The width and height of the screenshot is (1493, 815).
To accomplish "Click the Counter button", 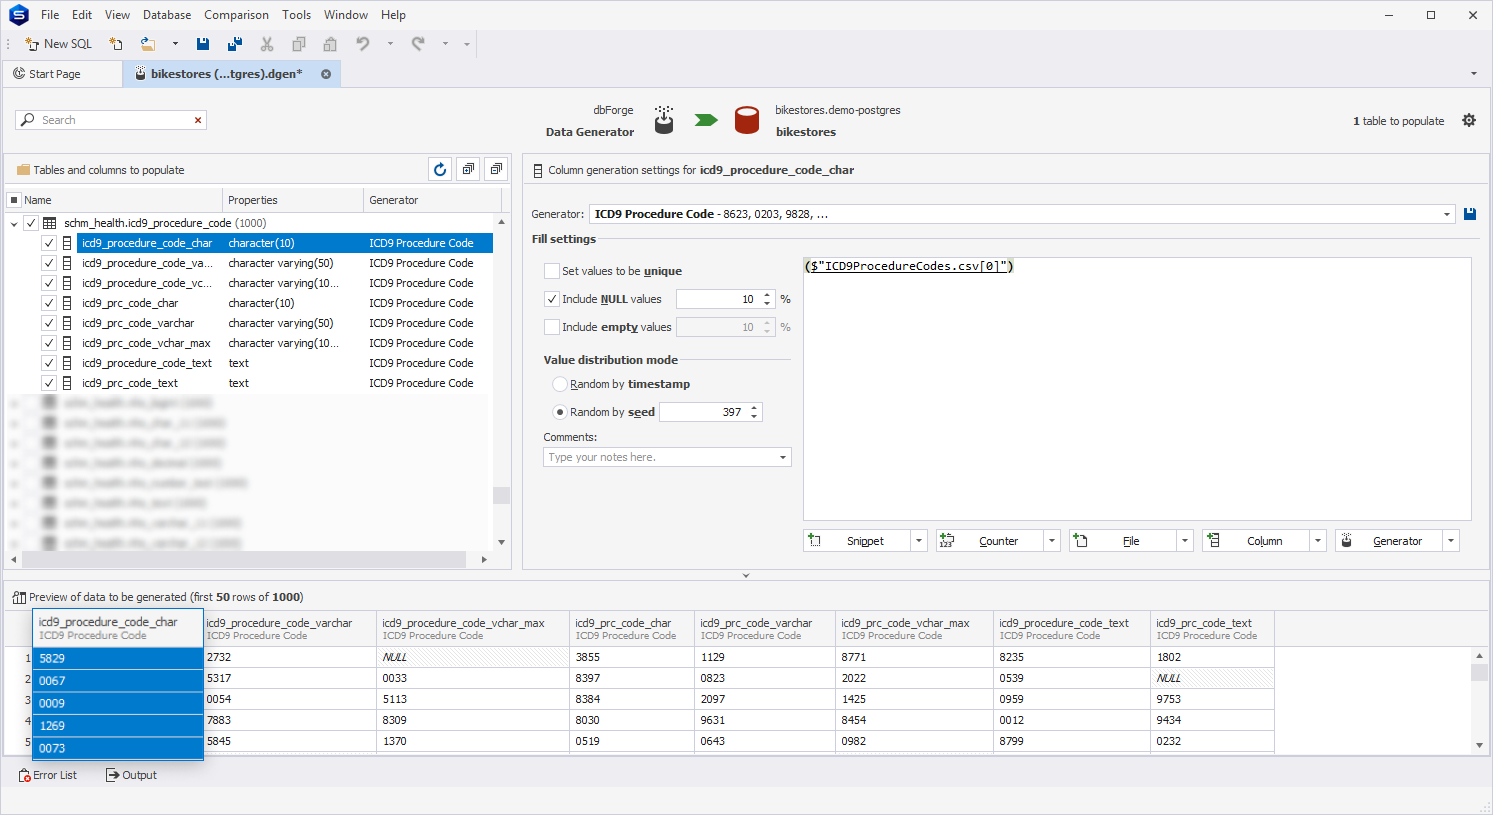I will point(990,541).
